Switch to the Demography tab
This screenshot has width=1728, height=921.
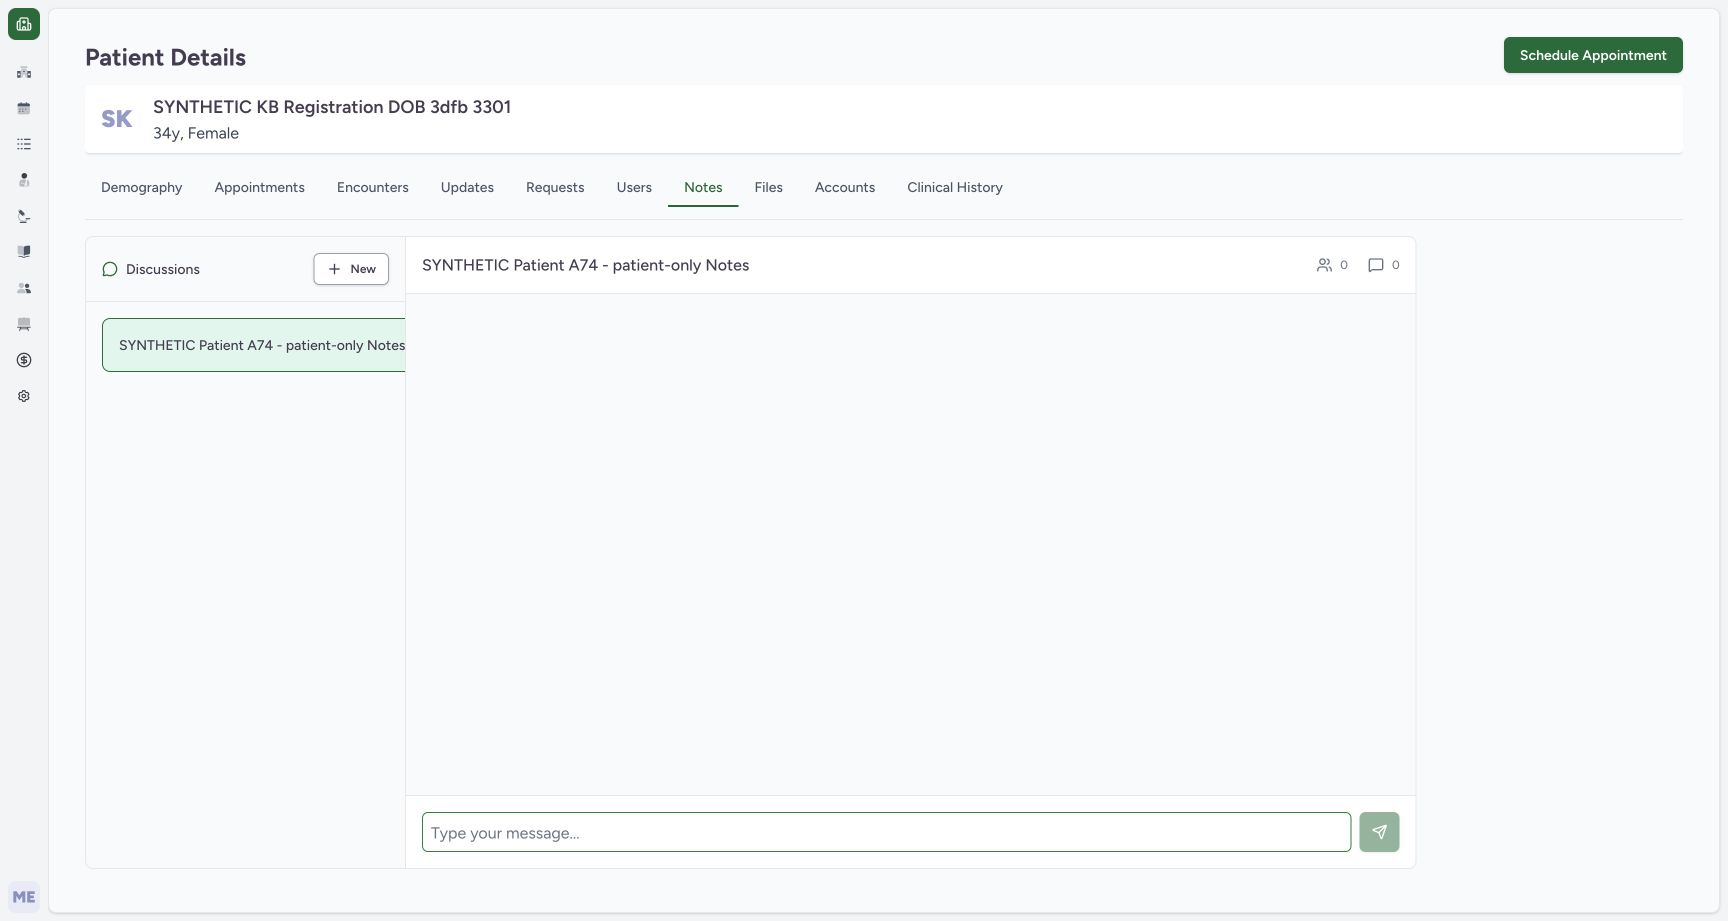tap(142, 187)
